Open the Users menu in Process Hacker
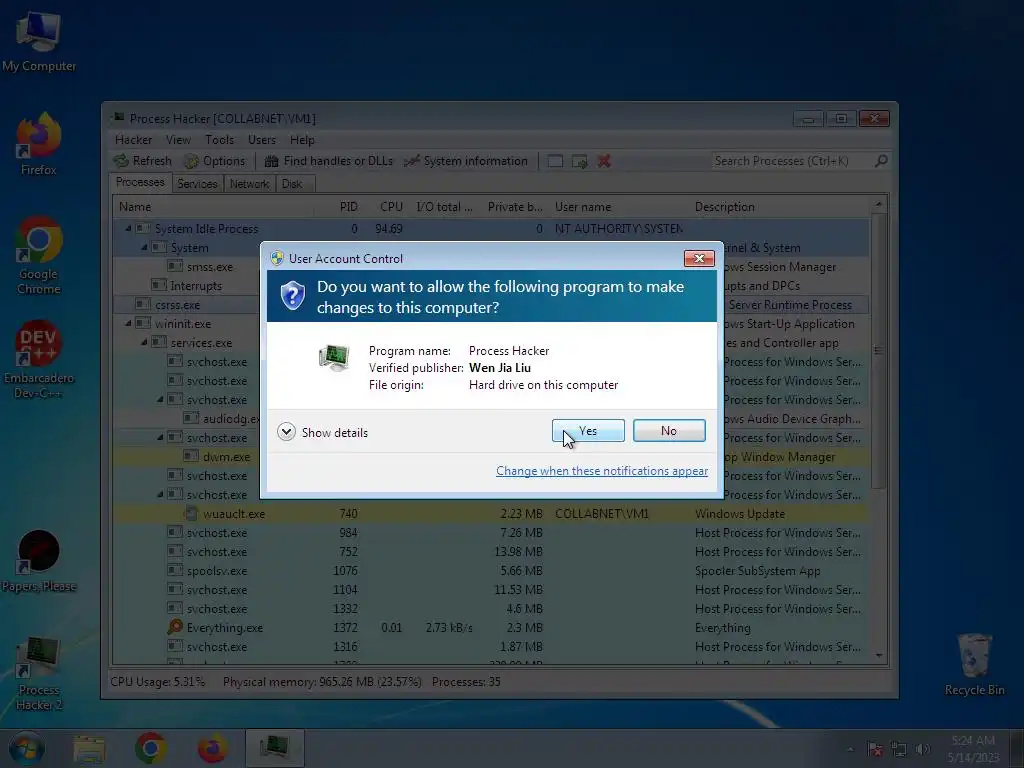Image resolution: width=1024 pixels, height=768 pixels. [262, 140]
